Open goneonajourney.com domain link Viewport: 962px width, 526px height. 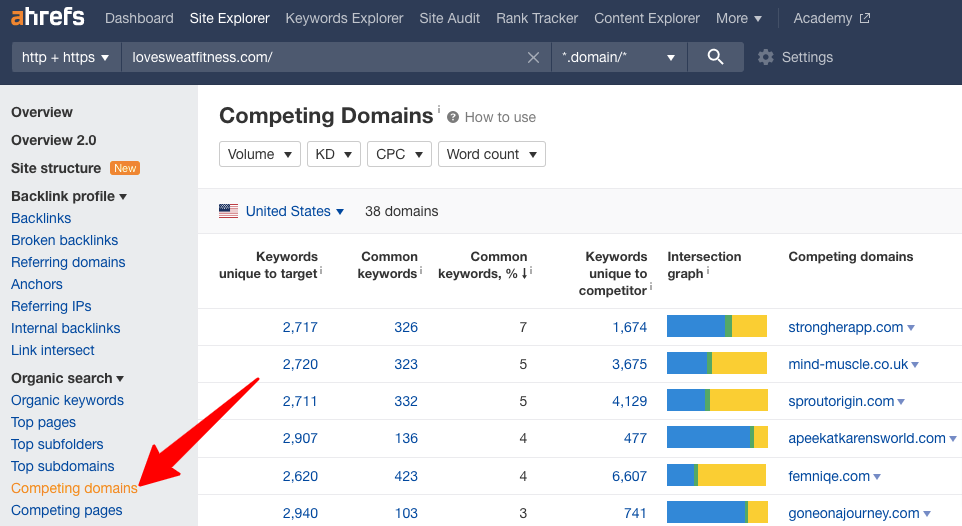pyautogui.click(x=854, y=513)
